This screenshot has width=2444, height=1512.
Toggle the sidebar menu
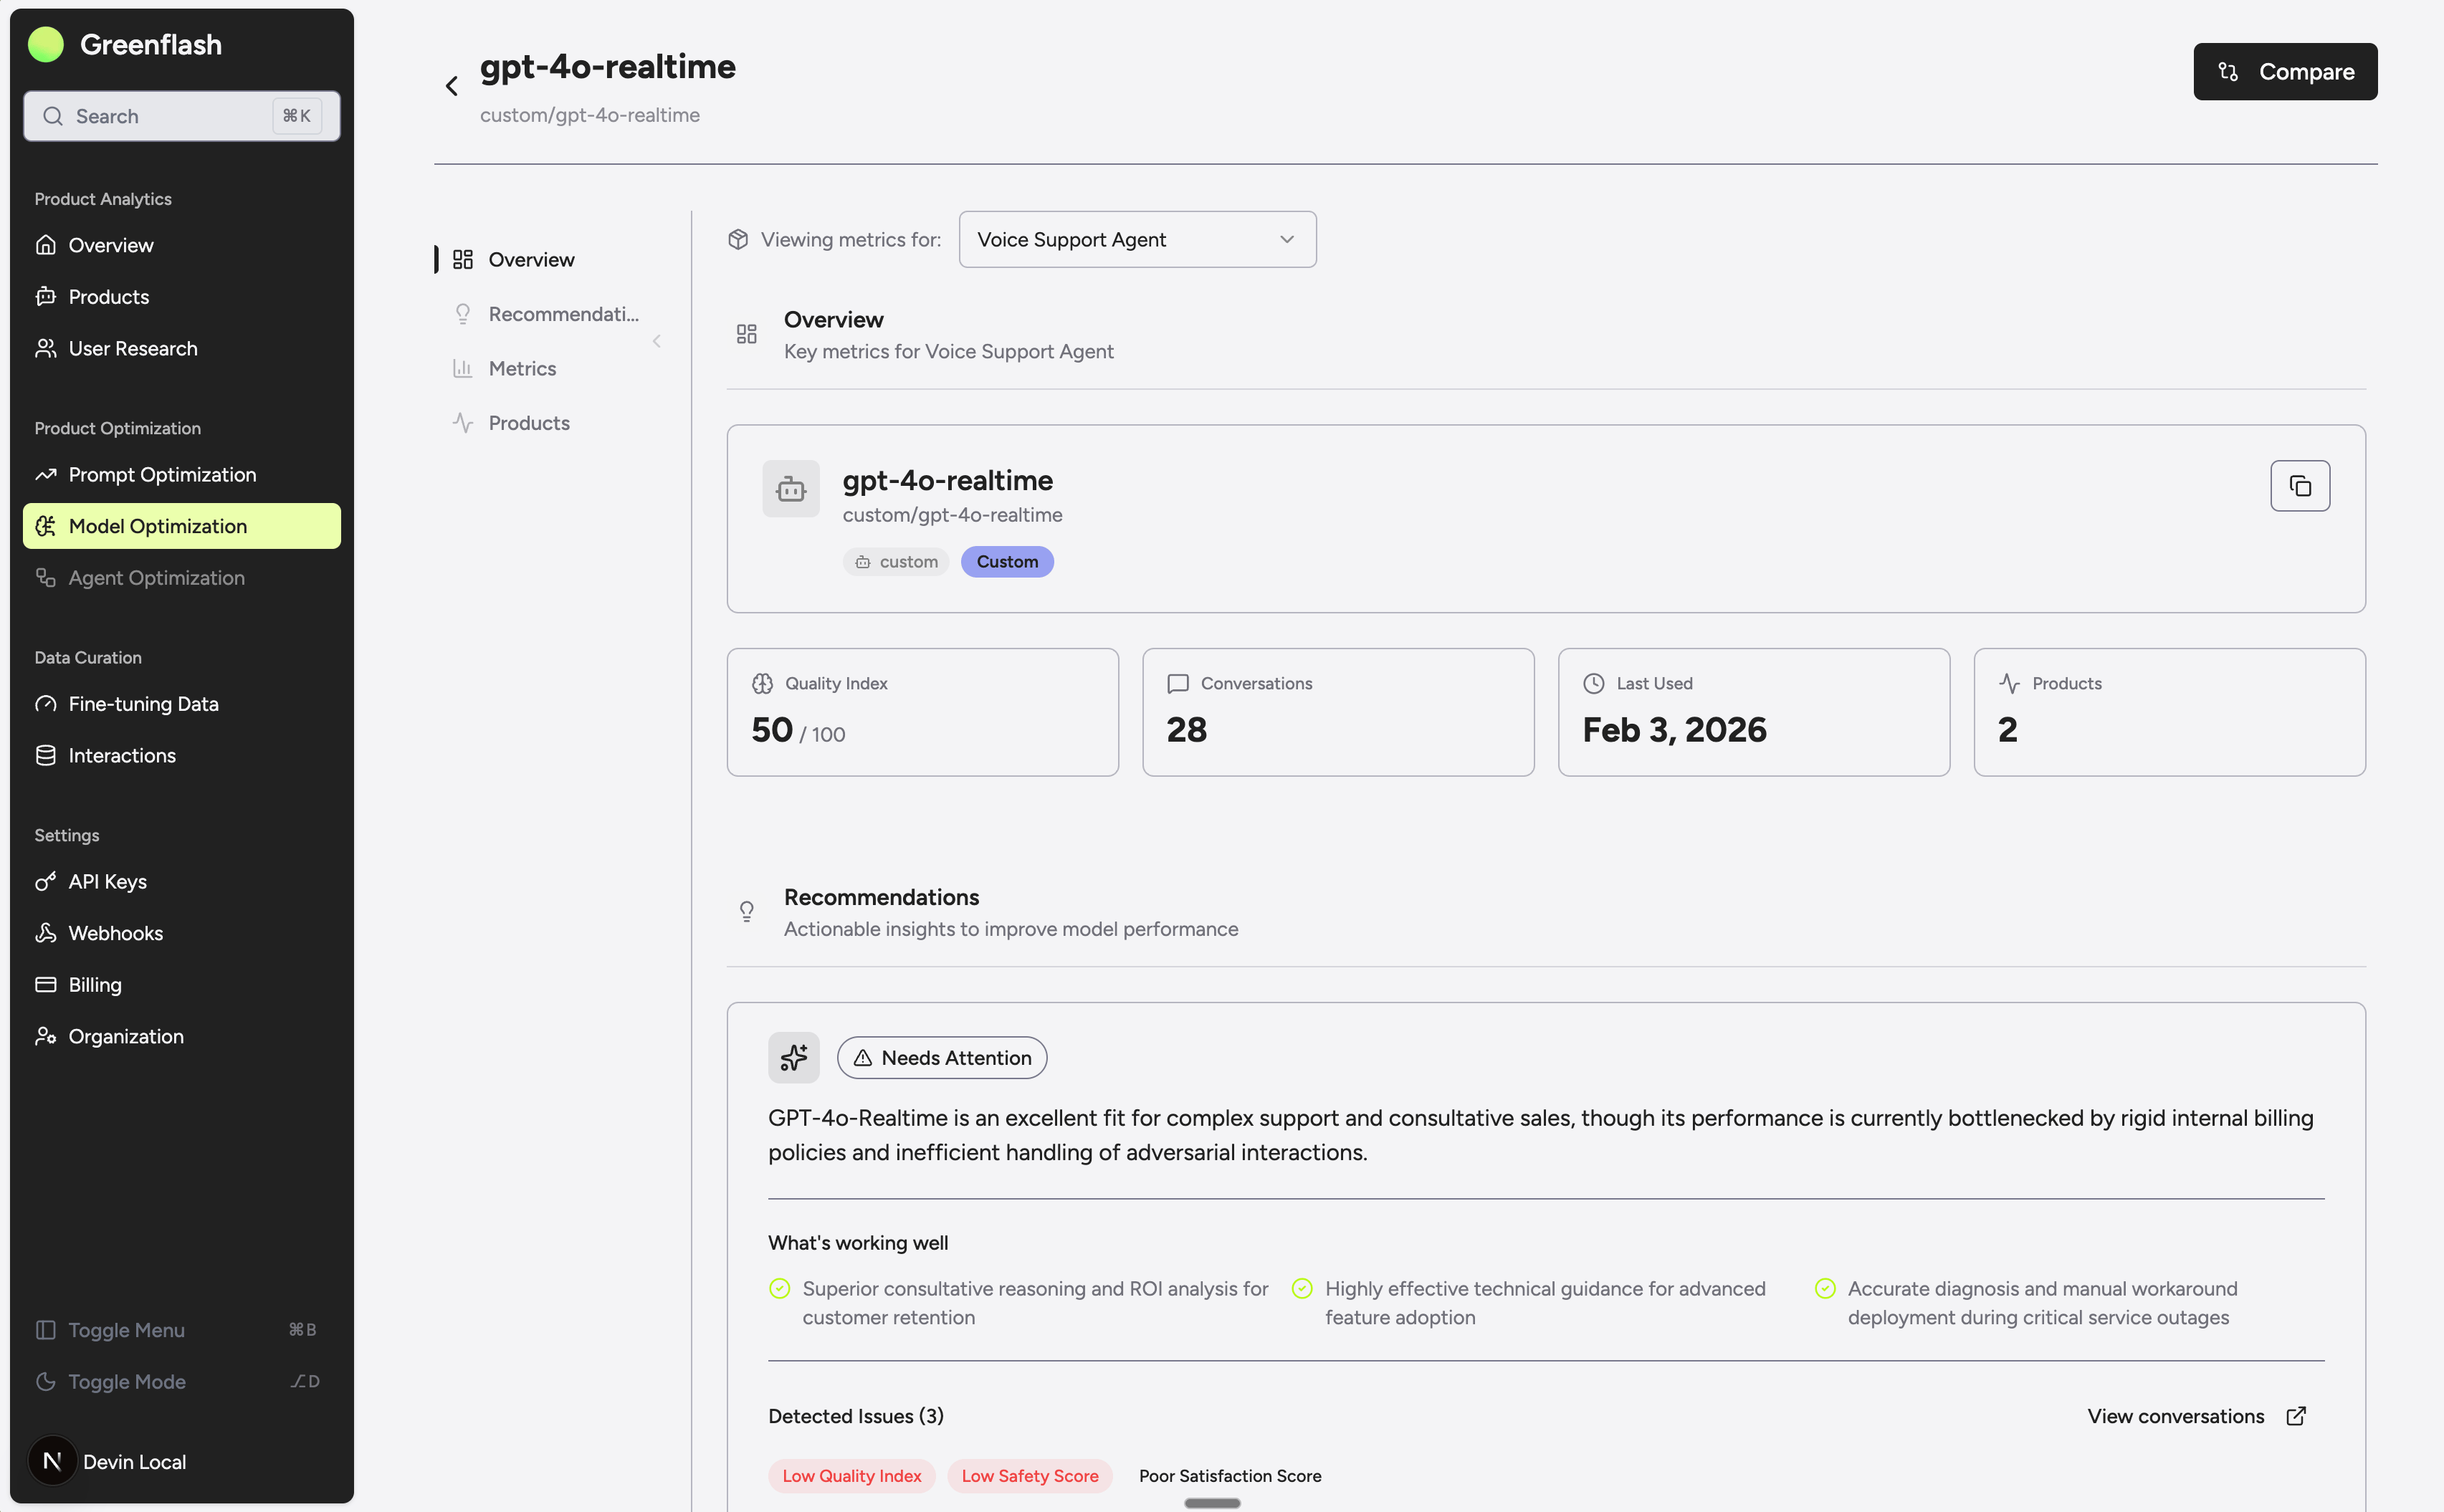[181, 1330]
